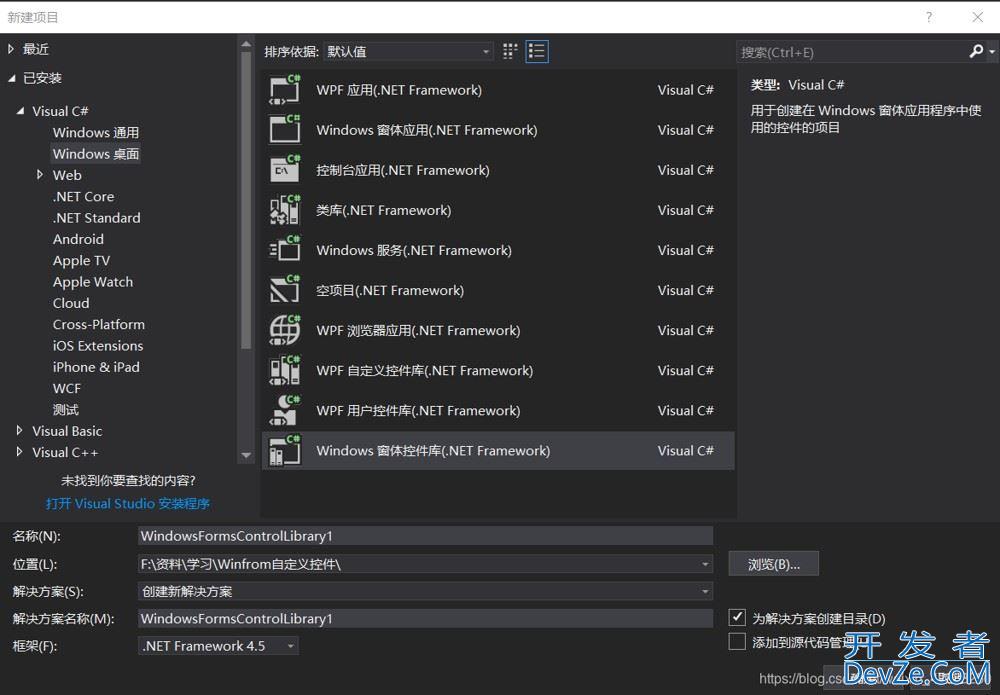Select Windows 窗体控件库(.NET Framework) template name
This screenshot has height=695, width=1000.
click(433, 451)
